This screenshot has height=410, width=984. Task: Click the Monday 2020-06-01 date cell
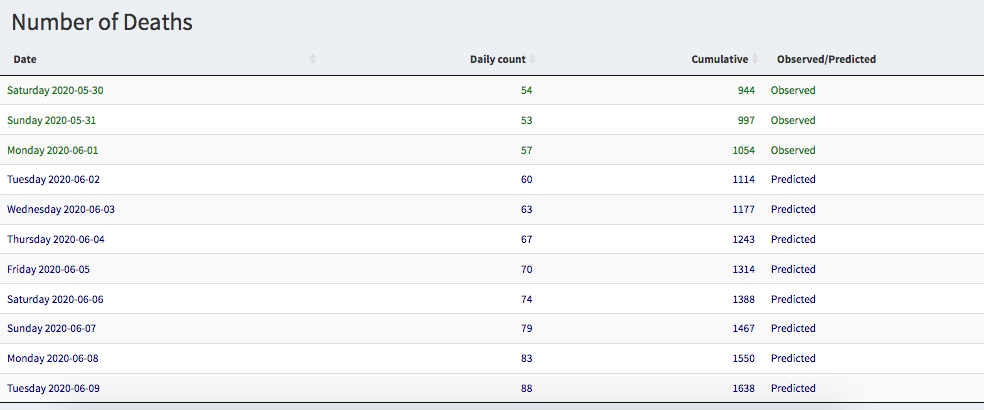point(52,150)
